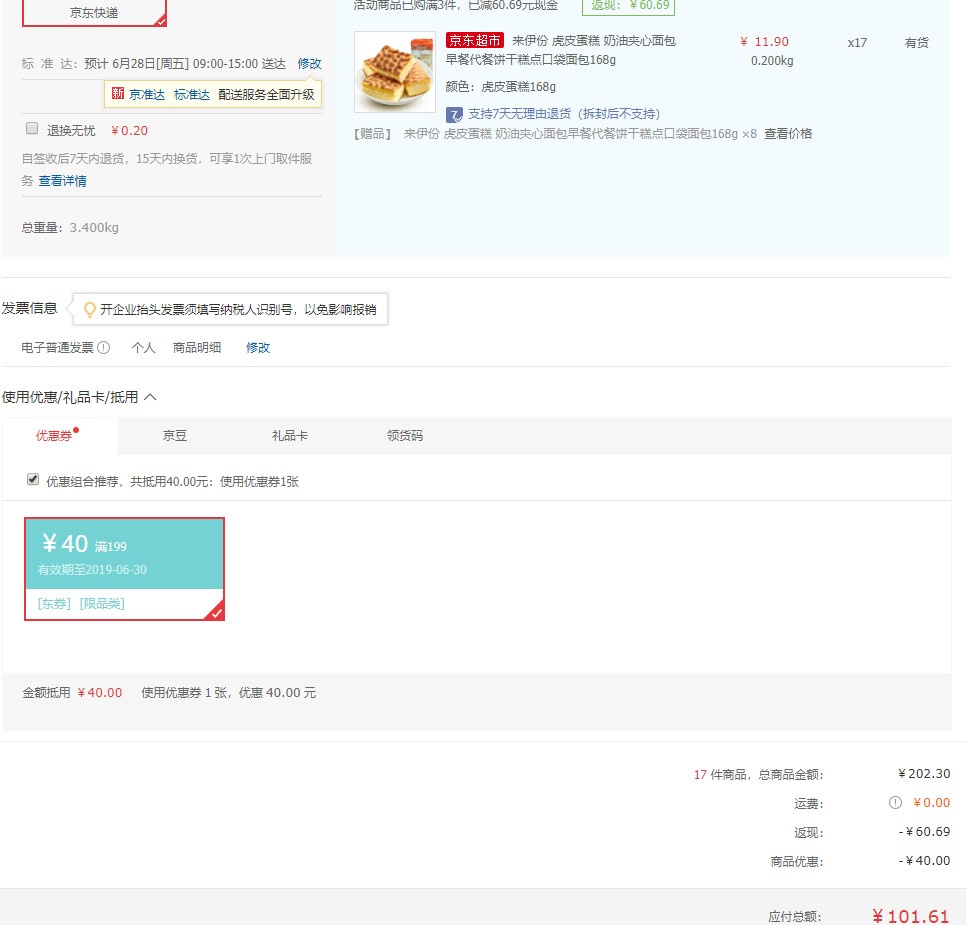Switch to the 领货码 tab
This screenshot has height=925, width=966.
coord(405,436)
